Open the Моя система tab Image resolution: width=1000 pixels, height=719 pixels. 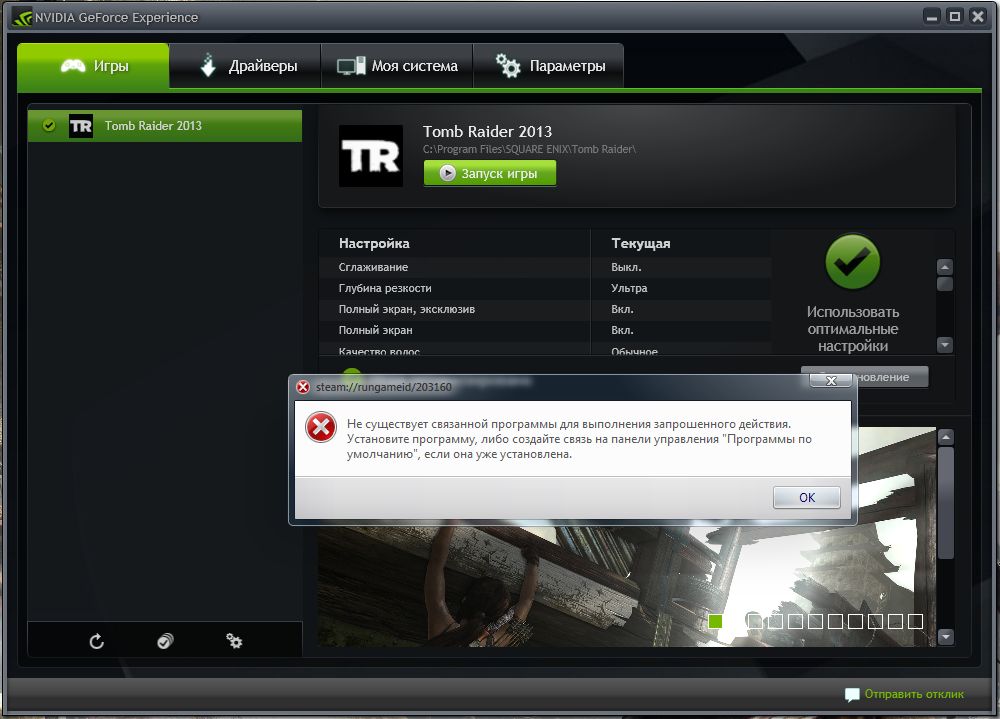tap(397, 65)
